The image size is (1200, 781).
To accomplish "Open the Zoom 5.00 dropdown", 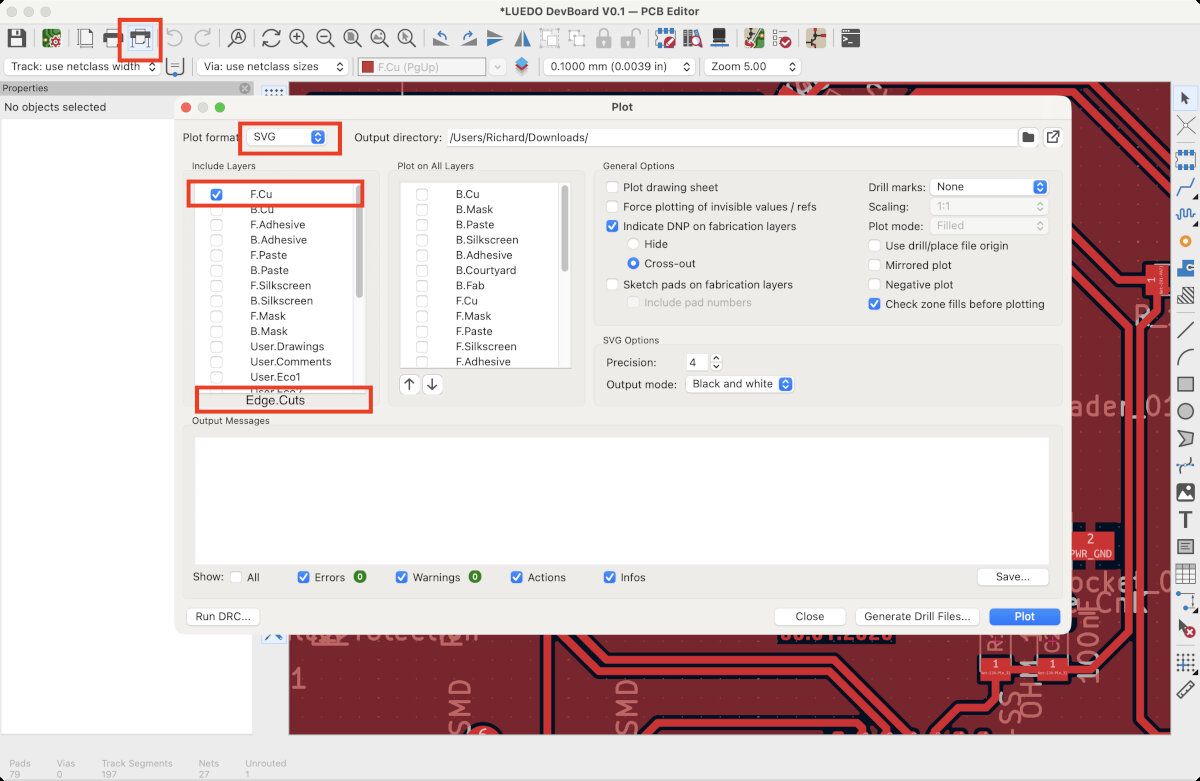I will [x=752, y=67].
